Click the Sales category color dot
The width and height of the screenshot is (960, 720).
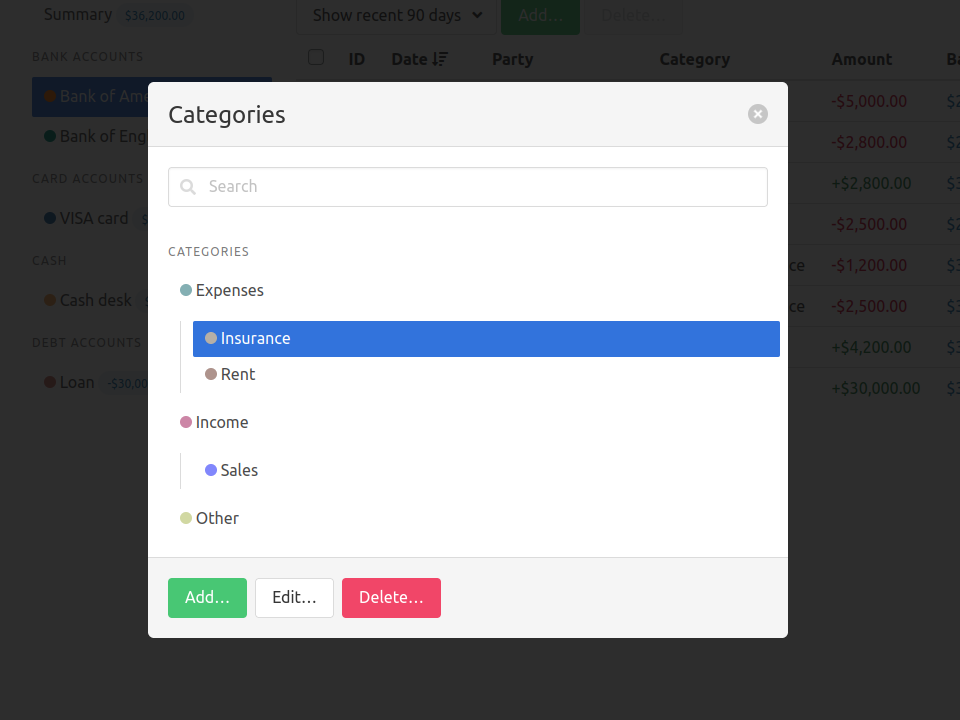(211, 471)
